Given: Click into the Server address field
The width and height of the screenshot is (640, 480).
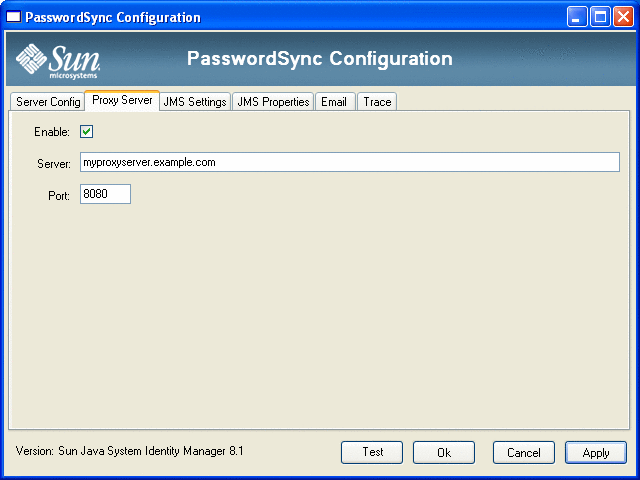Looking at the screenshot, I should click(x=350, y=162).
